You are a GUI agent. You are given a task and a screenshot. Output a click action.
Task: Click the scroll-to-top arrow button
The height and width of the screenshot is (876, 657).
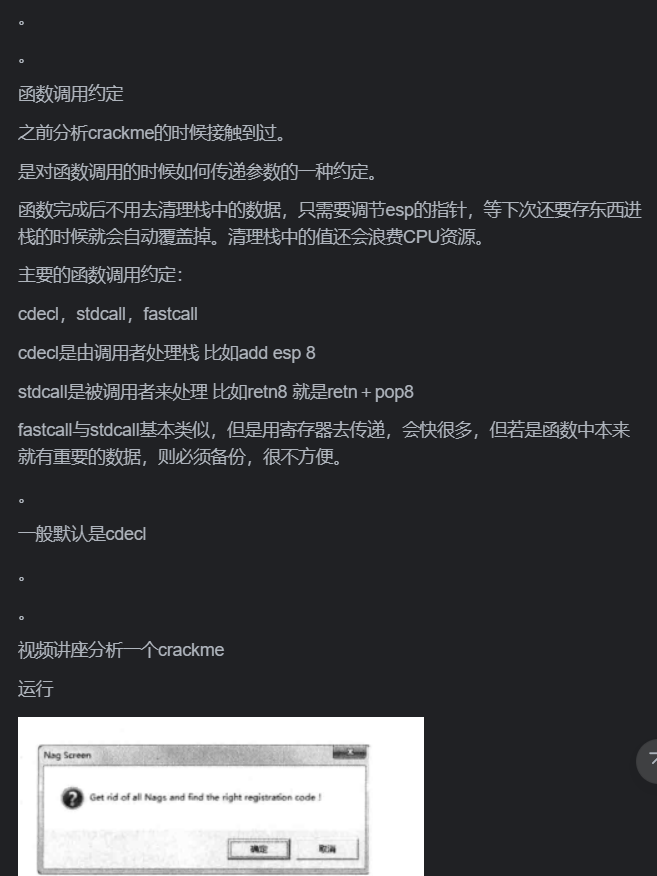tap(648, 761)
